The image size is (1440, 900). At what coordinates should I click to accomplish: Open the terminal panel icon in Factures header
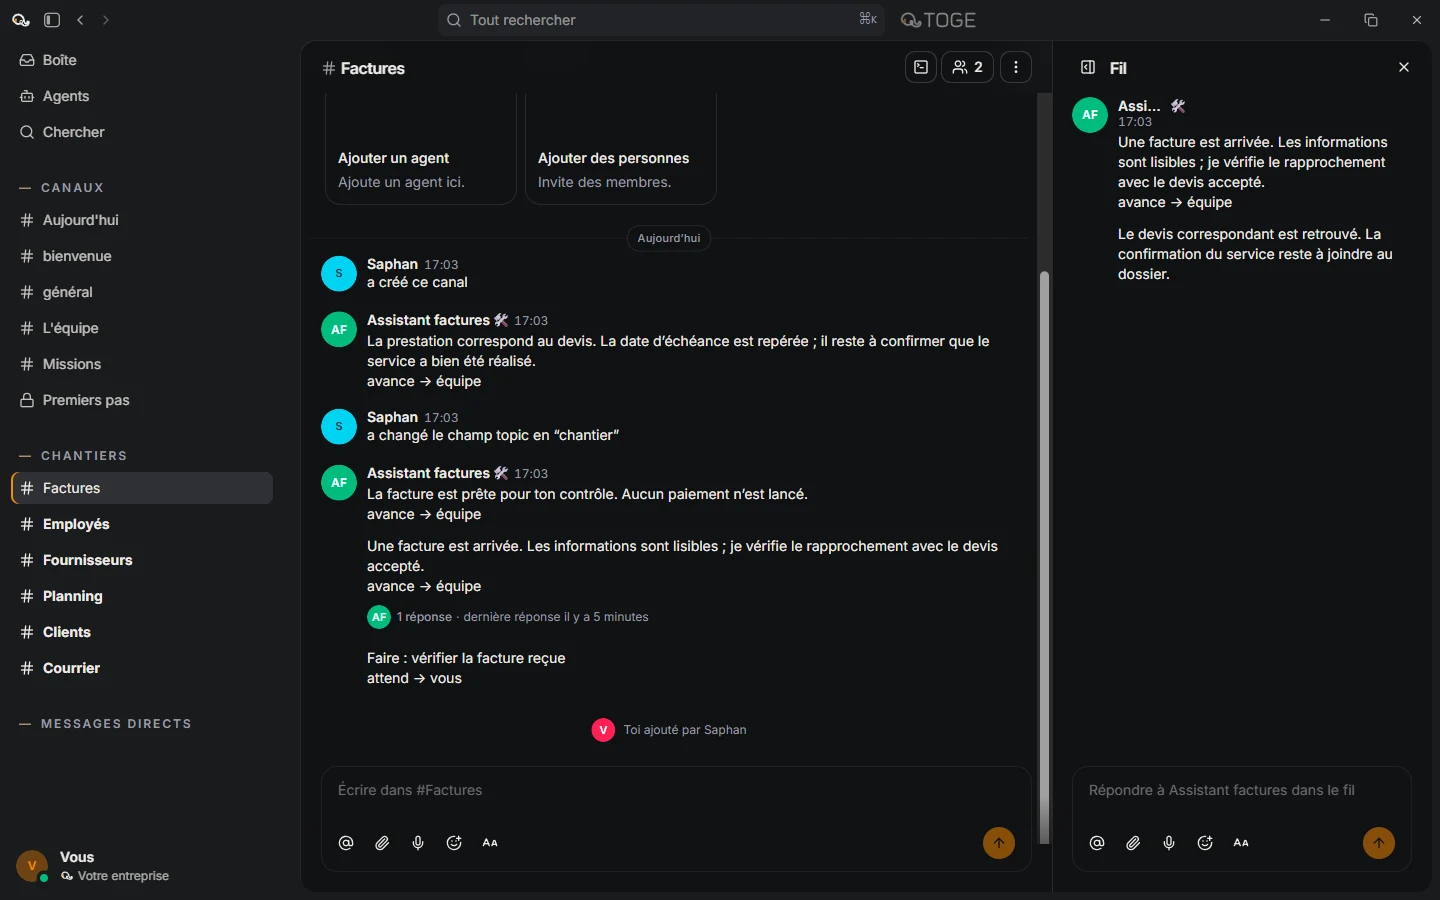pos(921,67)
